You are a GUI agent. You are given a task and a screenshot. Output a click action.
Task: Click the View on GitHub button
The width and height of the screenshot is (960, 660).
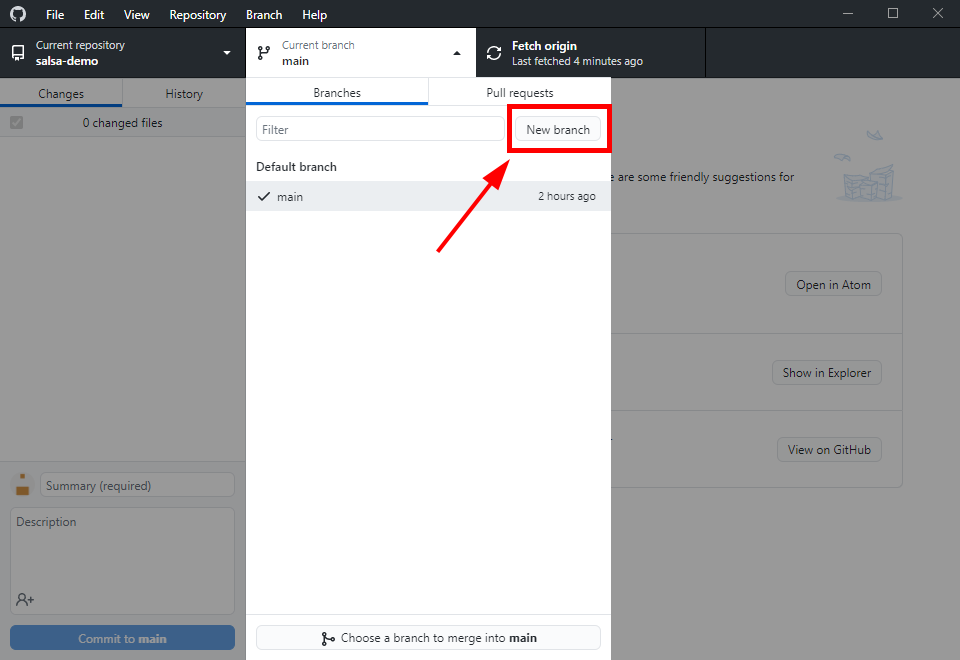coord(829,449)
